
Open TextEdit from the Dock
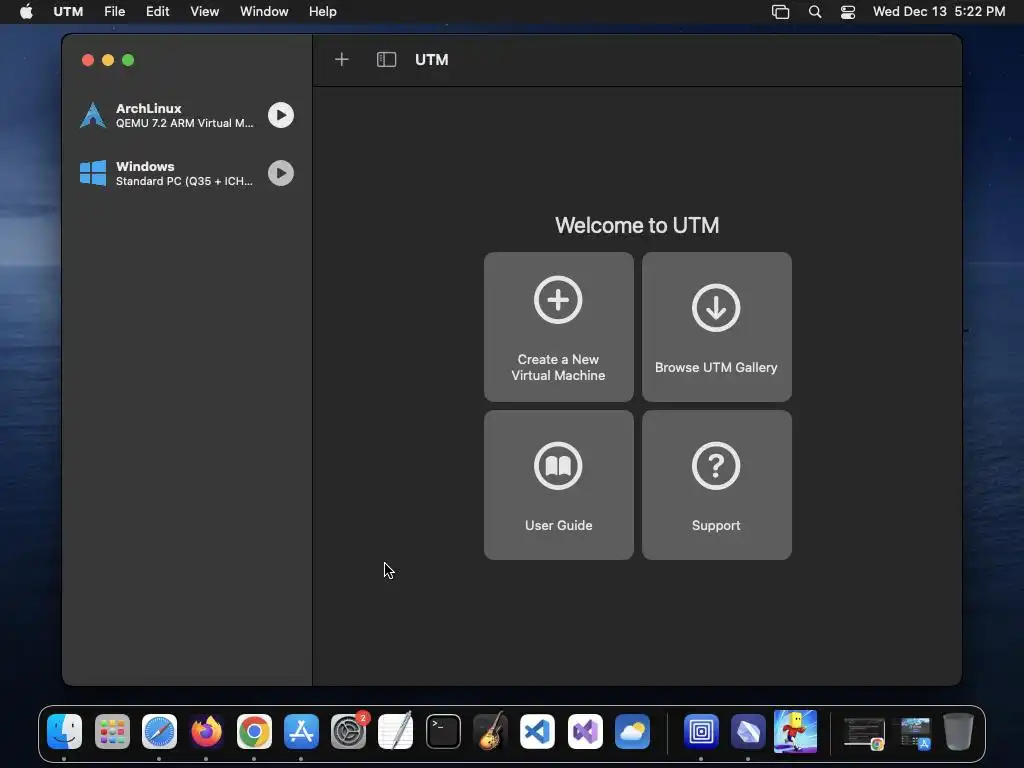point(396,731)
